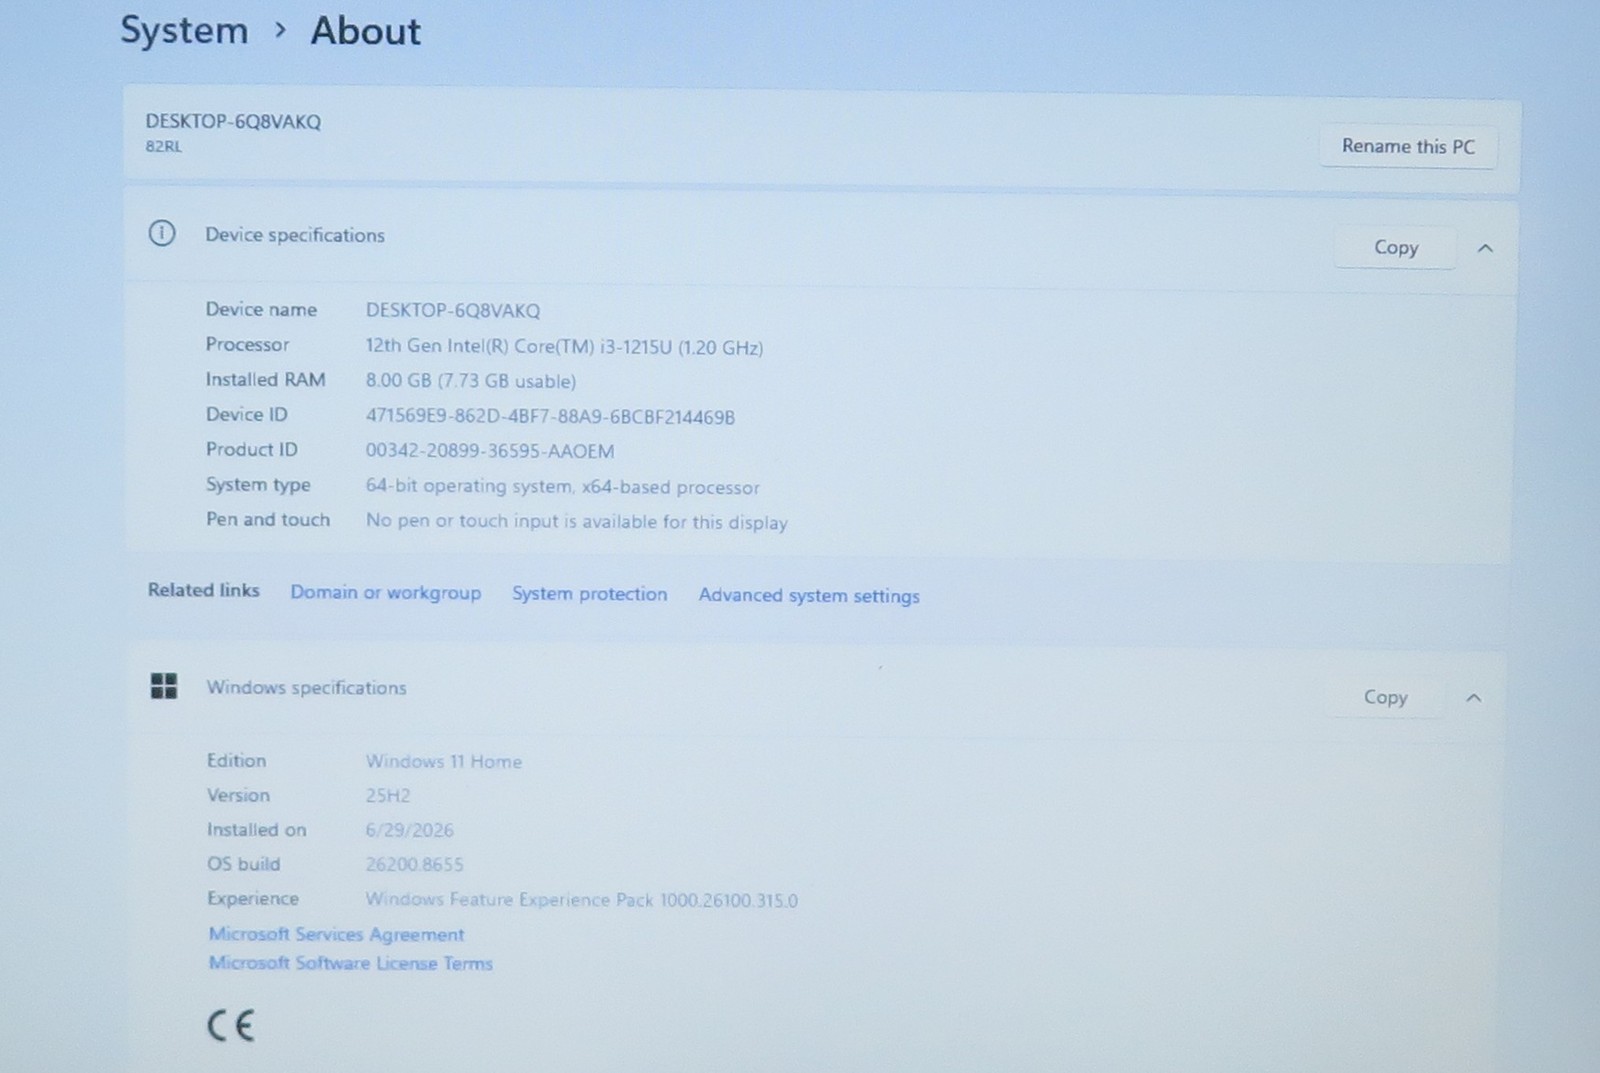This screenshot has width=1600, height=1073.
Task: Click the Installed RAM value 8.00 GB
Action: coord(471,381)
